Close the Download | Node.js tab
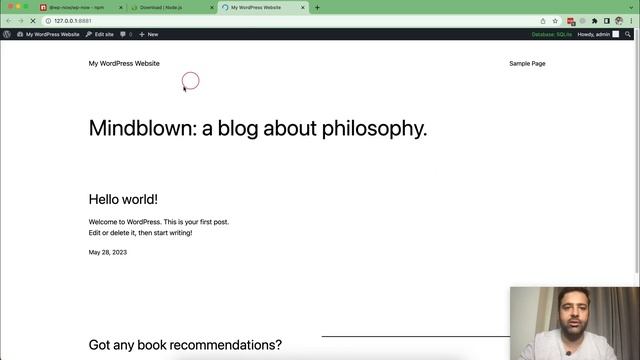Image resolution: width=640 pixels, height=360 pixels. tap(212, 7)
